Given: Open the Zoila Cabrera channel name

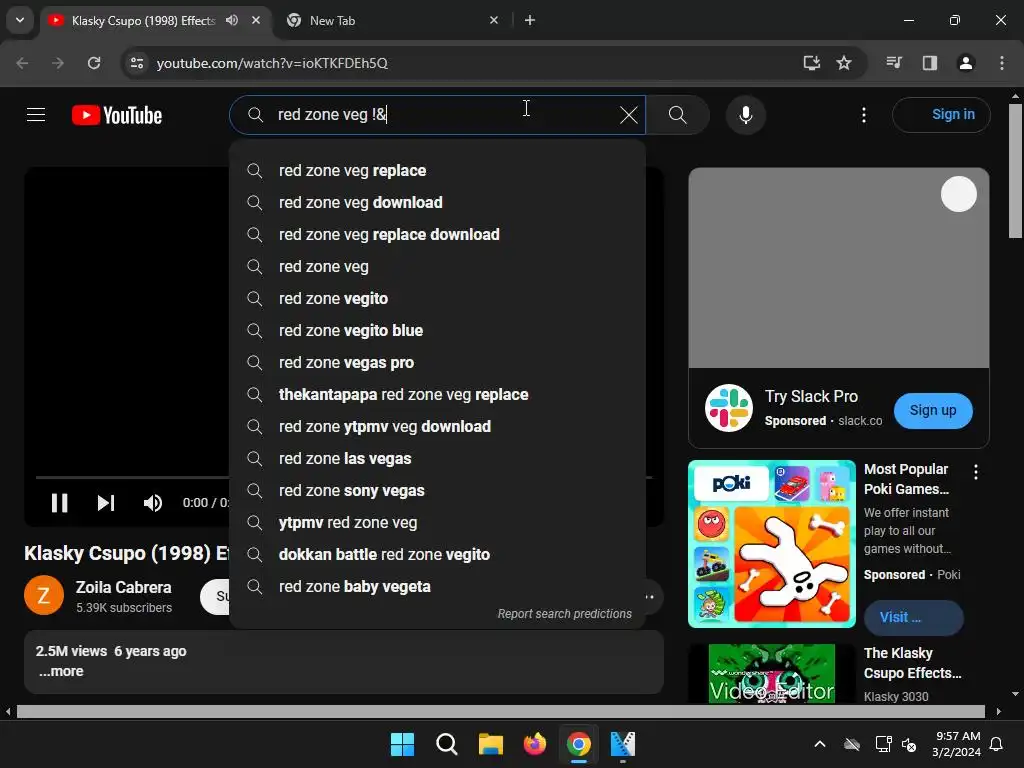Looking at the screenshot, I should coord(123,587).
